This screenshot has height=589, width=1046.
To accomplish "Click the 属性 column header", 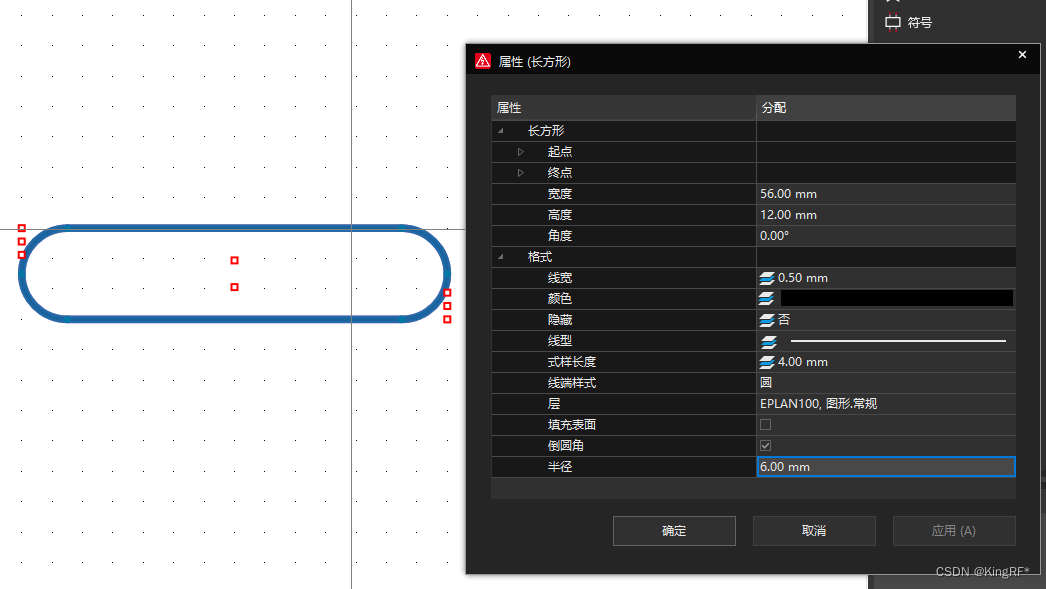I will tap(624, 108).
